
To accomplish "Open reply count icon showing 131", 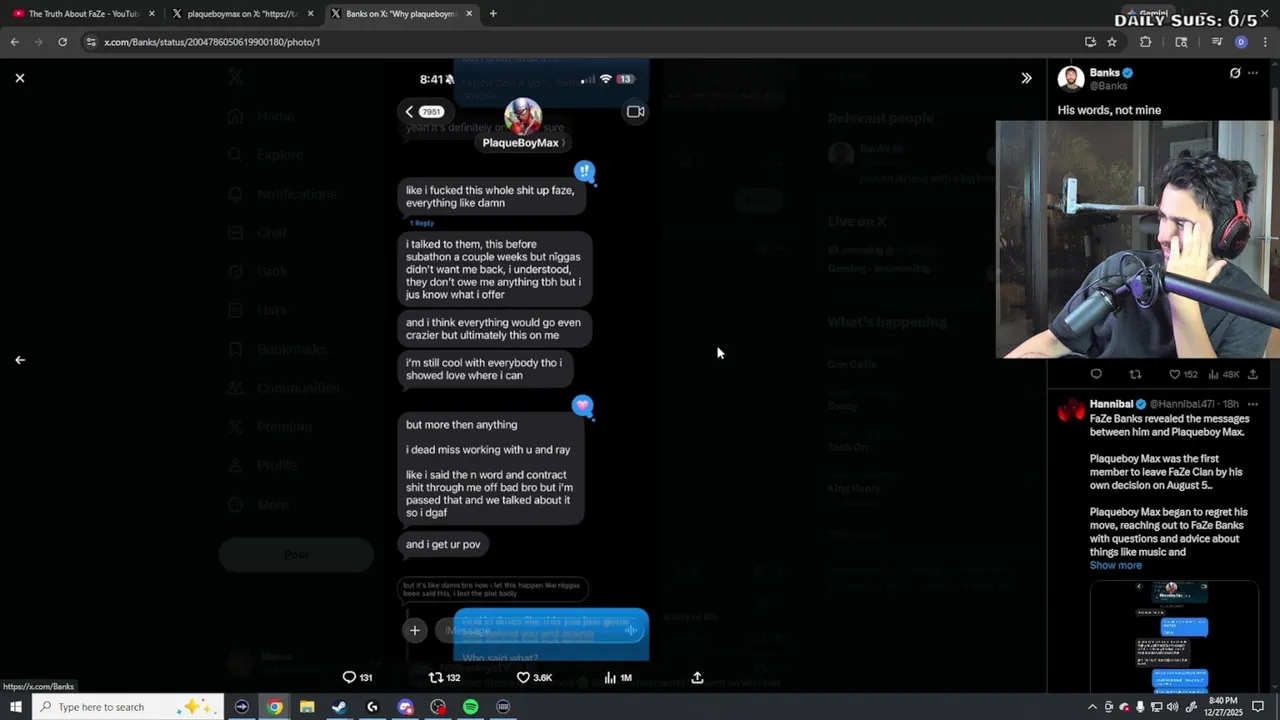I will pyautogui.click(x=357, y=677).
